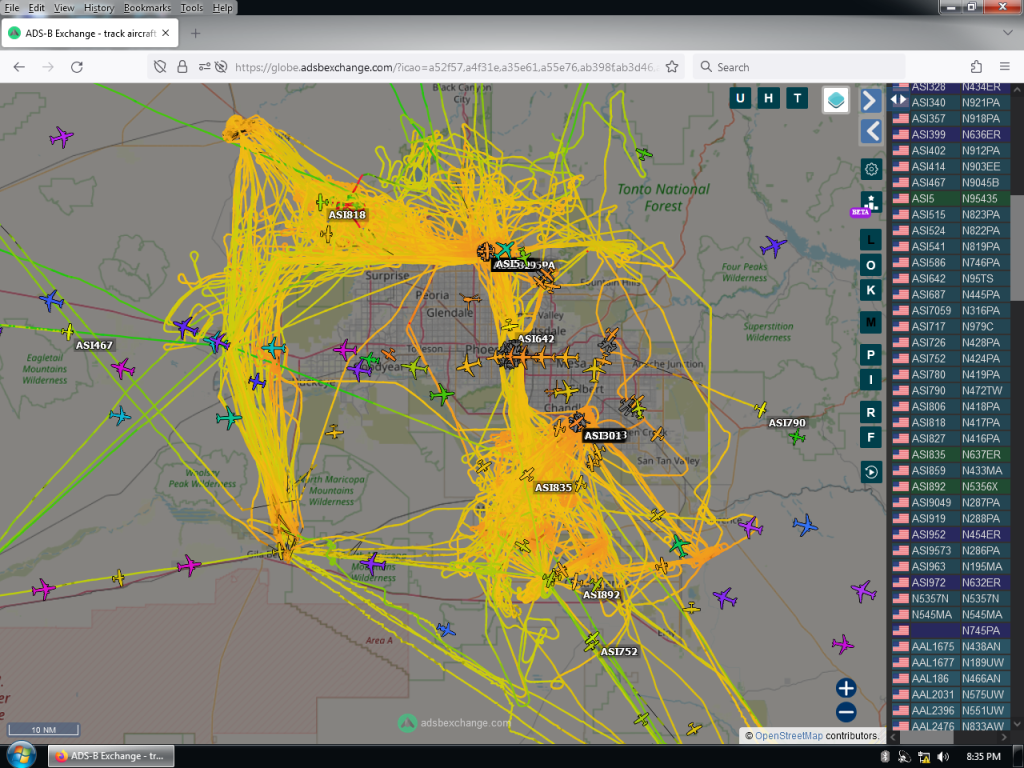Click the site lock icon

[182, 67]
